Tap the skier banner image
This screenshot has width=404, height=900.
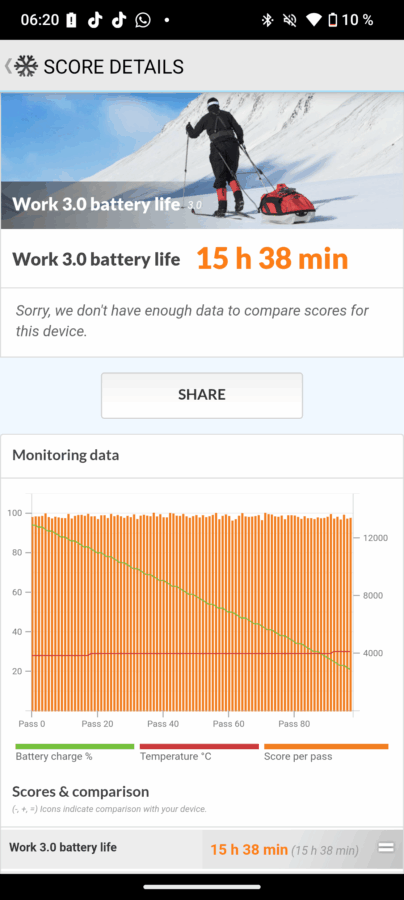coord(202,161)
